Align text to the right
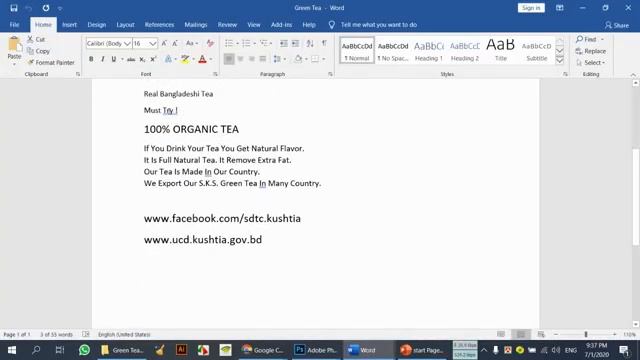Viewport: 640px width, 360px height. coord(252,60)
